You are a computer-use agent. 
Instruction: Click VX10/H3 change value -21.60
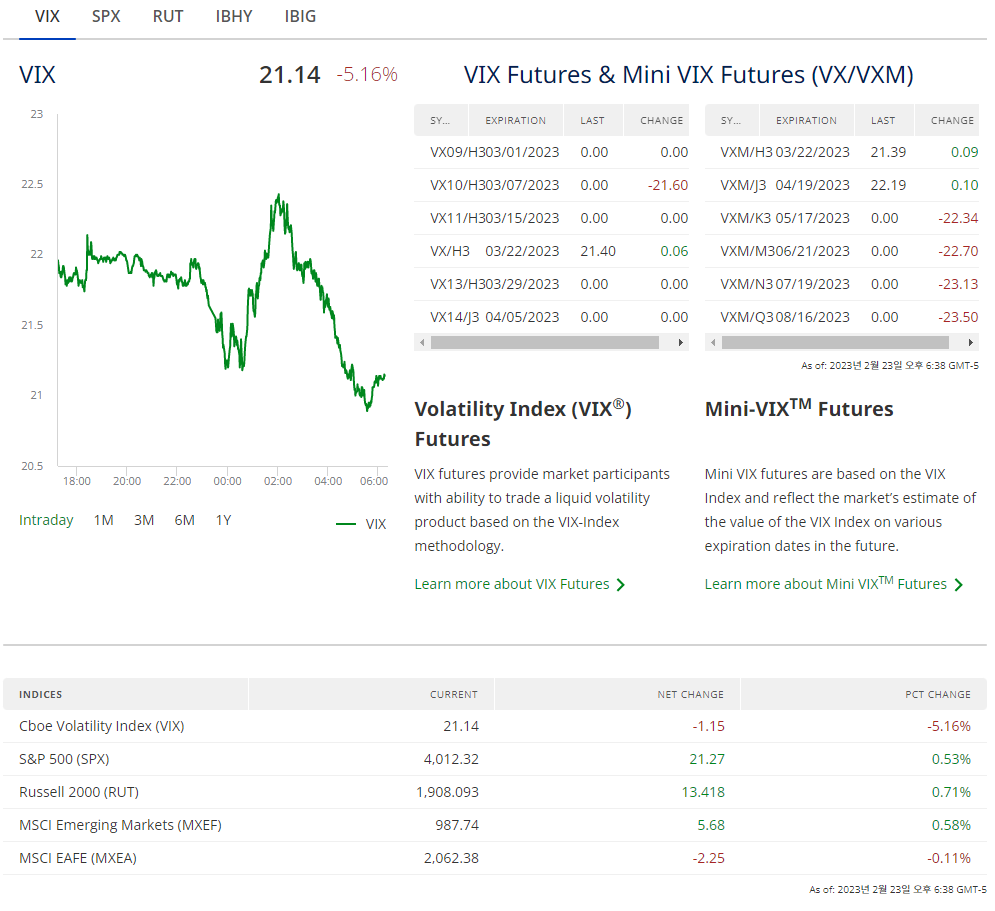(x=668, y=185)
